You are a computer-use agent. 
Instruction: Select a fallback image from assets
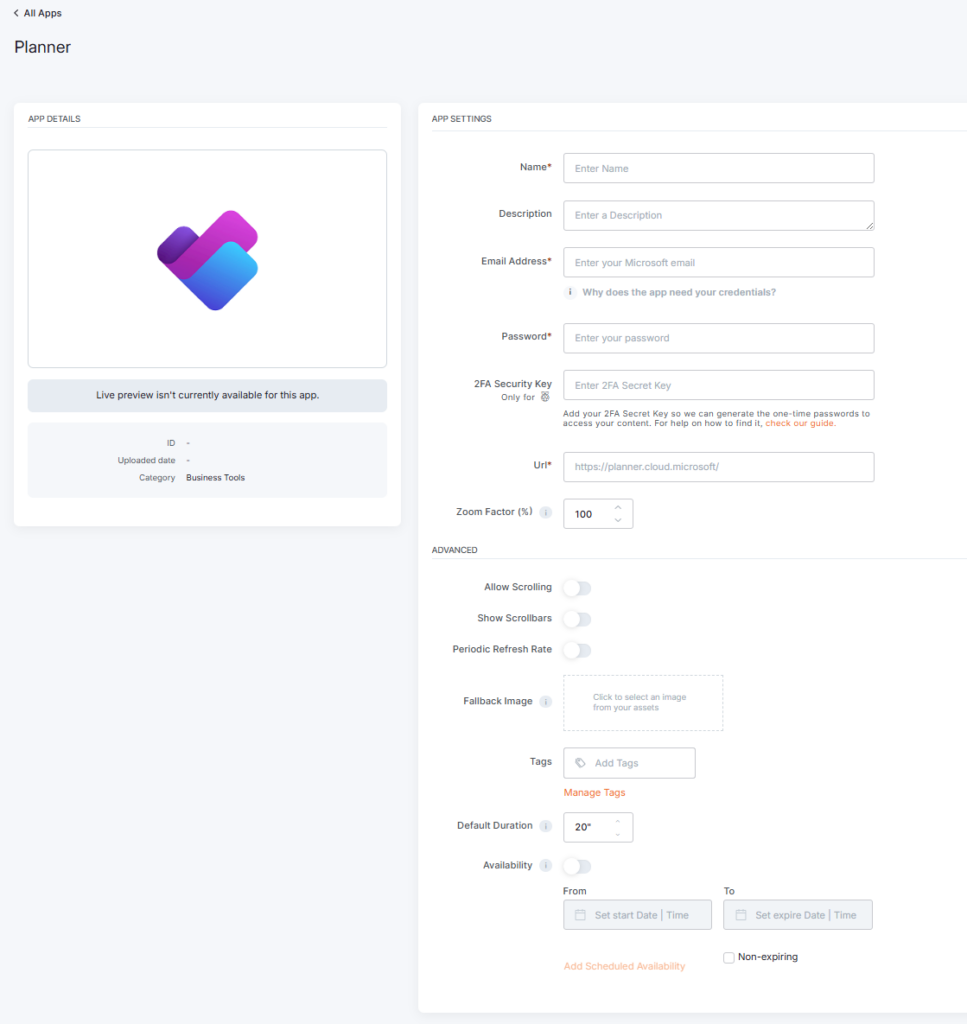[643, 703]
